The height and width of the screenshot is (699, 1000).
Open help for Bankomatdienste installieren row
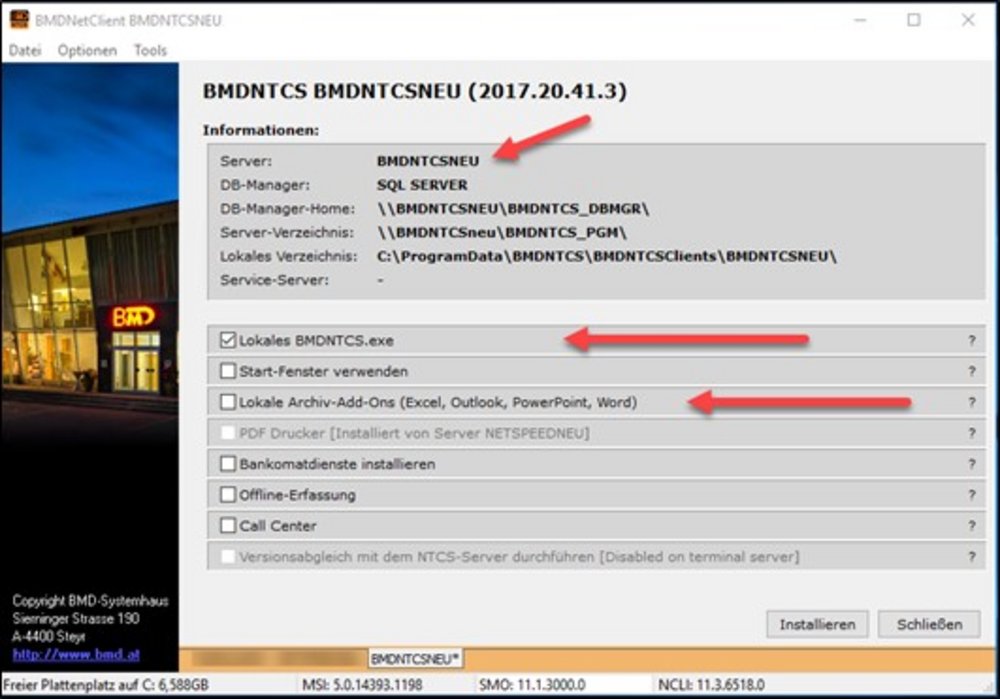pyautogui.click(x=971, y=464)
